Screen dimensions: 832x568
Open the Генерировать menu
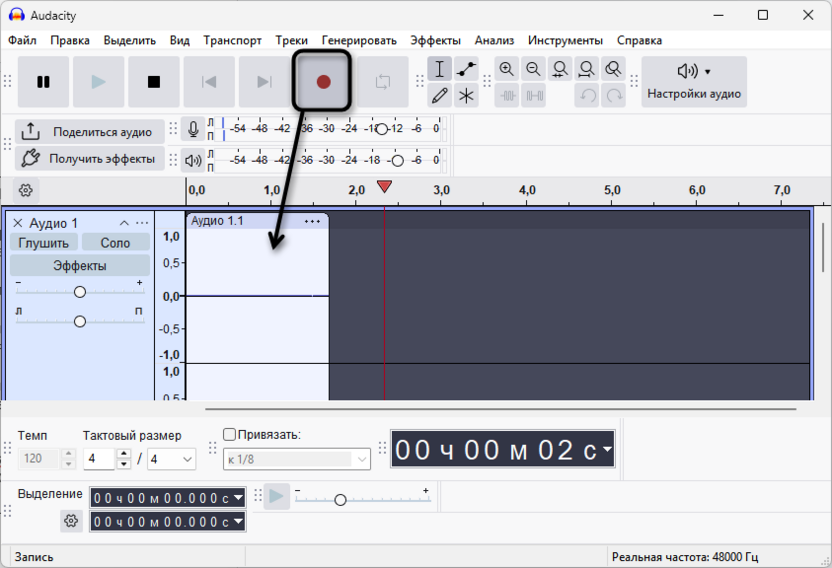(x=359, y=40)
